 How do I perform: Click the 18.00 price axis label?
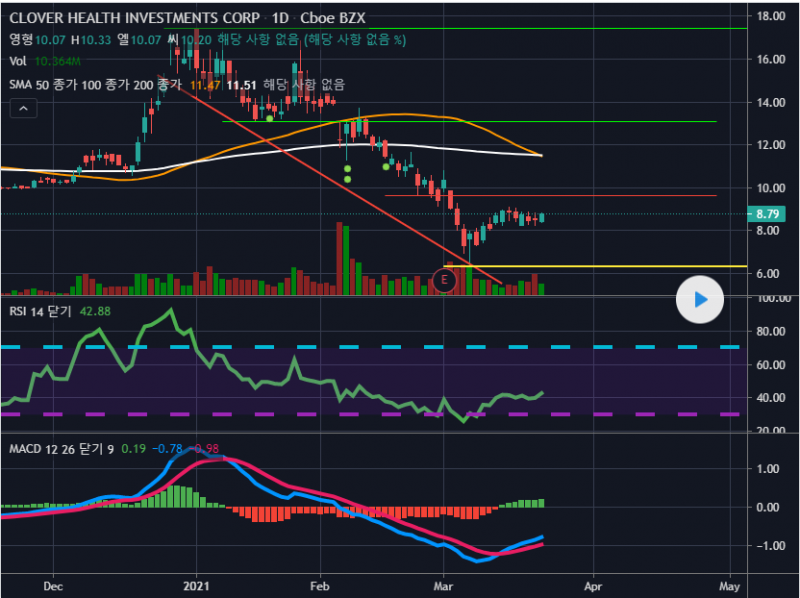770,16
